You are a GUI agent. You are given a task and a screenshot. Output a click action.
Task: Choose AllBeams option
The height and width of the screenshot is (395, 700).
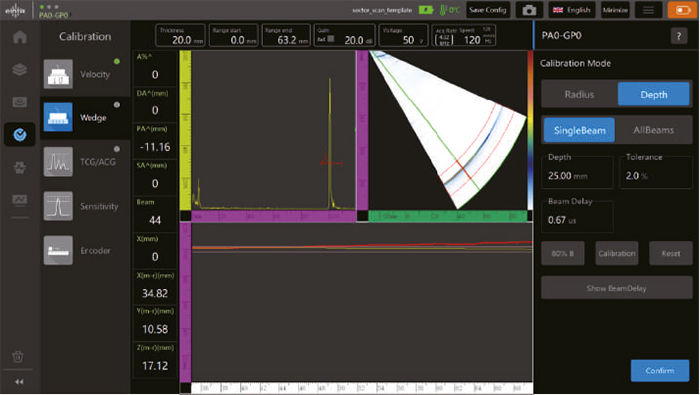[654, 130]
